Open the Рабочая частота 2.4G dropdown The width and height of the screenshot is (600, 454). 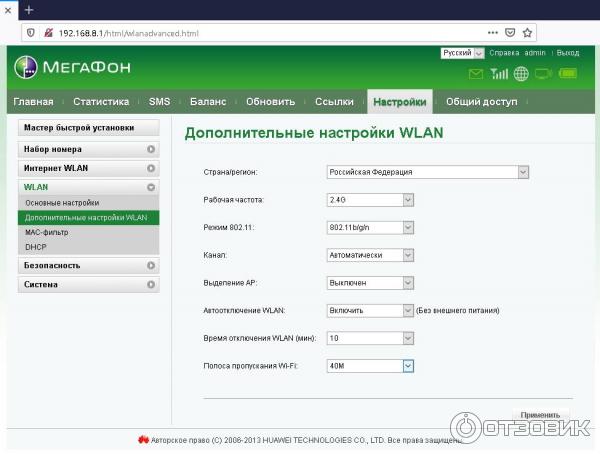pos(370,199)
